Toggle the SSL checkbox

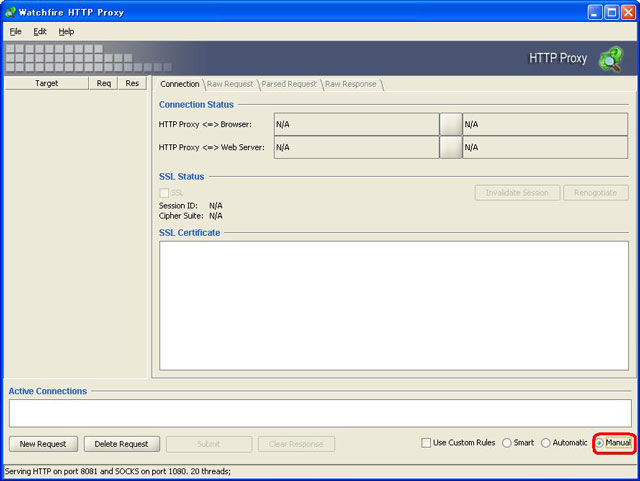pos(165,193)
